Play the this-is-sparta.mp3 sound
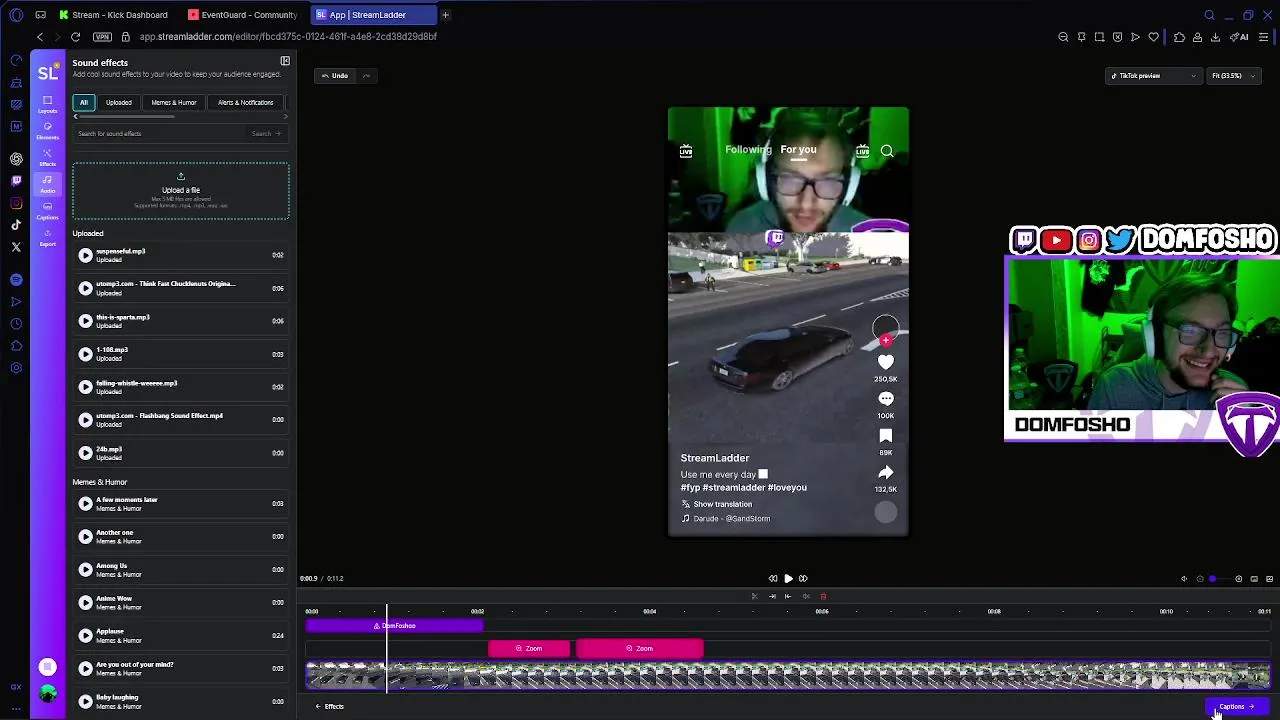This screenshot has height=720, width=1280. [x=85, y=321]
